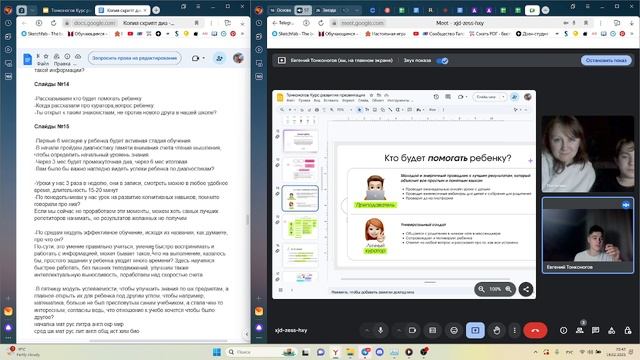
Task: Click the share icon beside zoom controls
Action: click(x=527, y=289)
